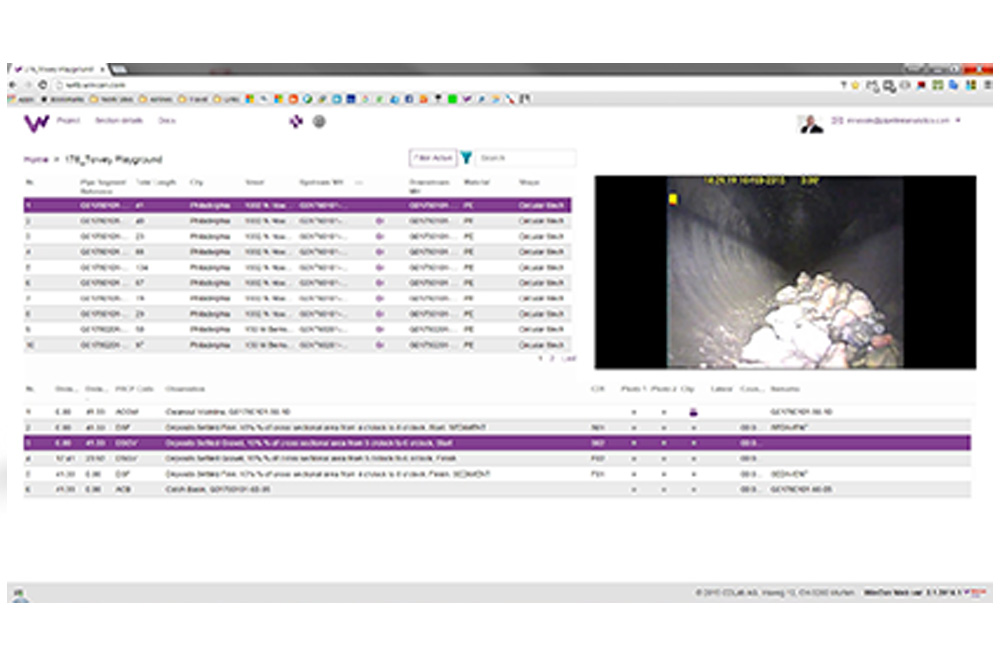Click the purple W logo icon
The width and height of the screenshot is (1000, 666).
[x=36, y=123]
